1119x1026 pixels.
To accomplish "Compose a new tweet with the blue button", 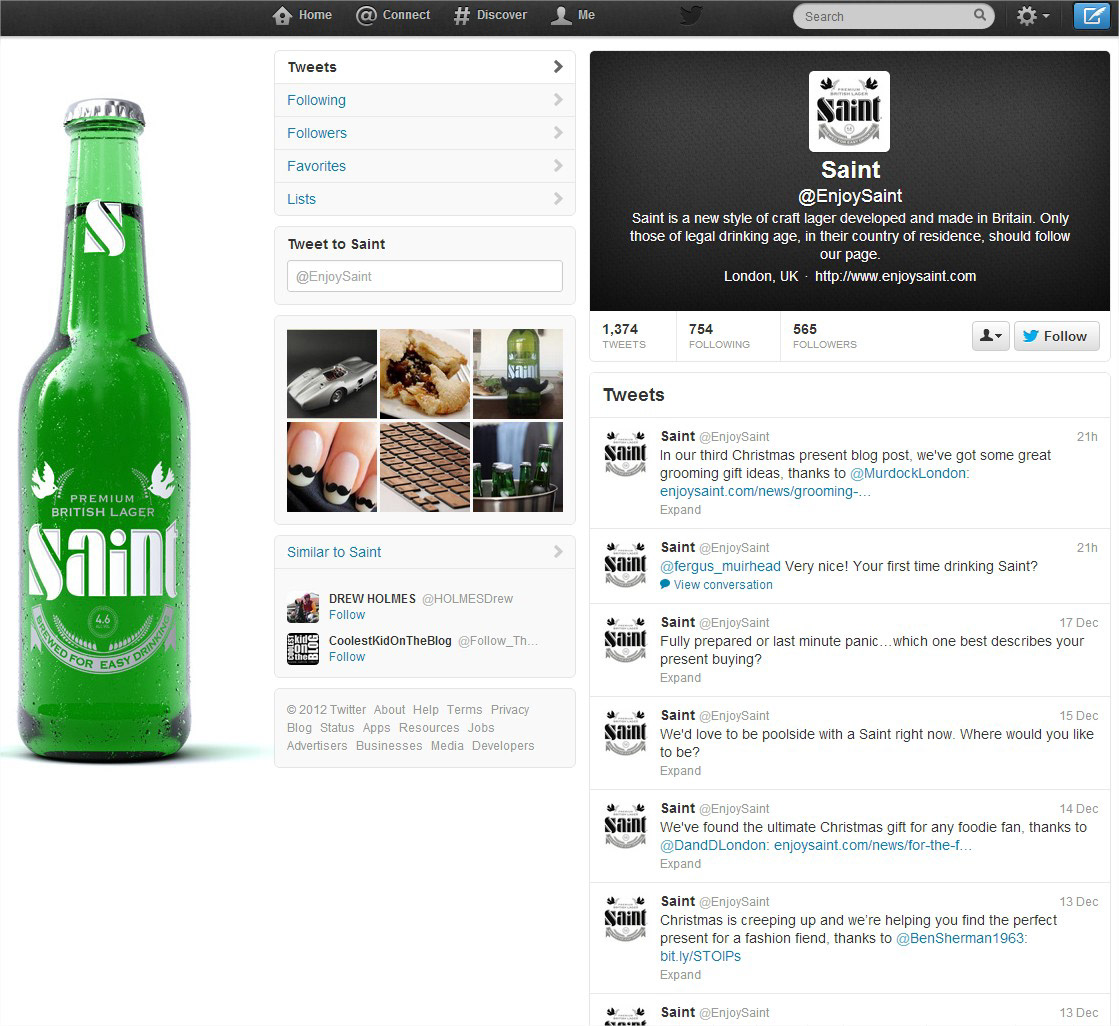I will click(x=1091, y=16).
